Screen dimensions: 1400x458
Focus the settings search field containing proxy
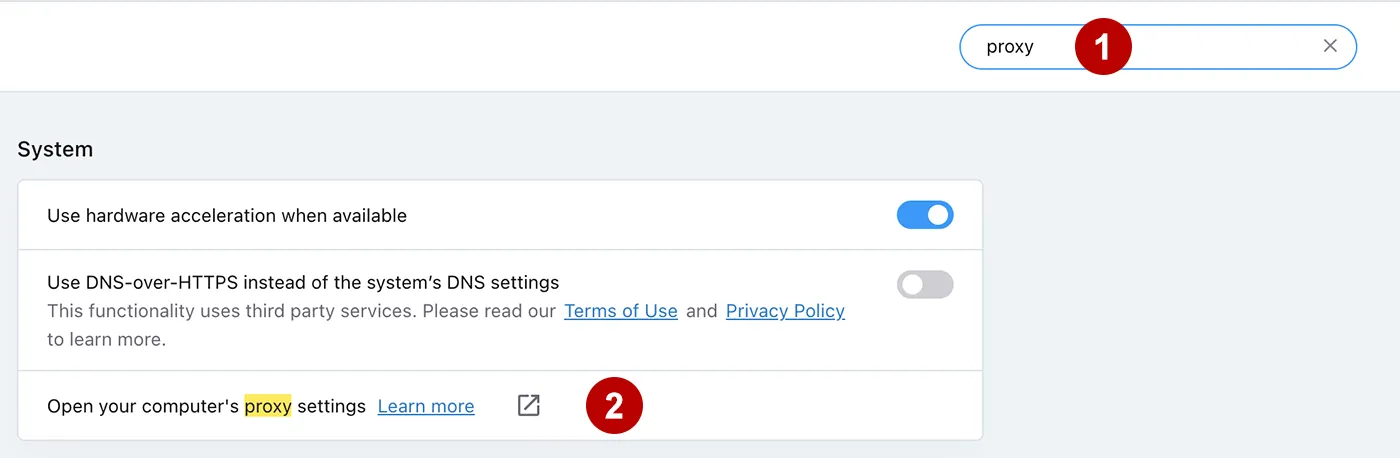[1158, 47]
